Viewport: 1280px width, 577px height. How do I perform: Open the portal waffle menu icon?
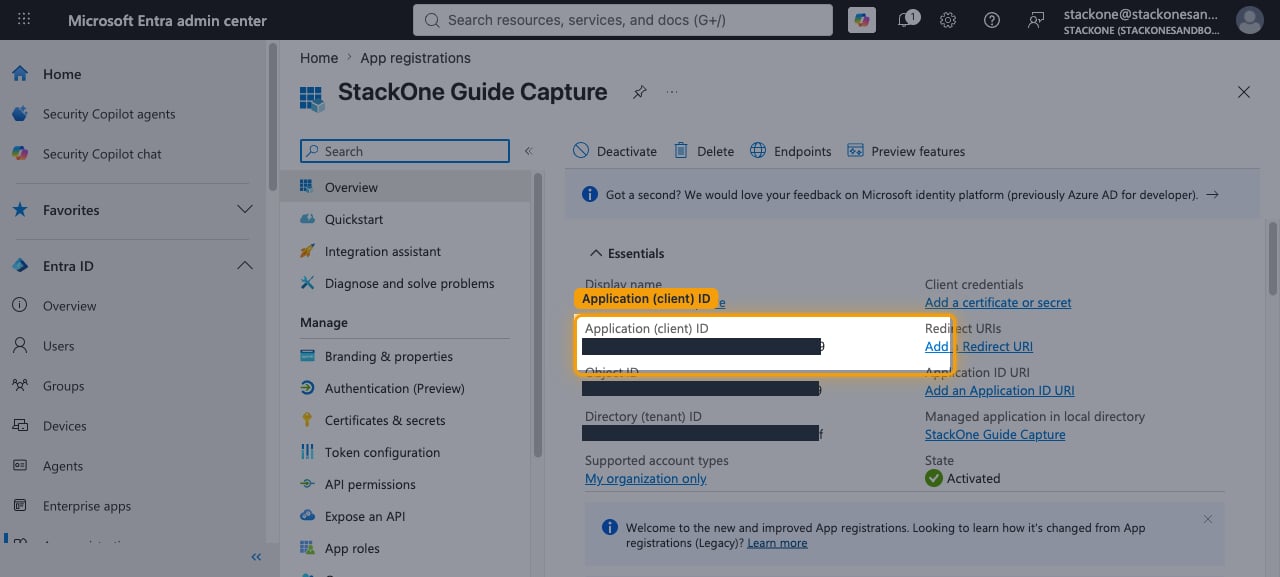[x=24, y=20]
